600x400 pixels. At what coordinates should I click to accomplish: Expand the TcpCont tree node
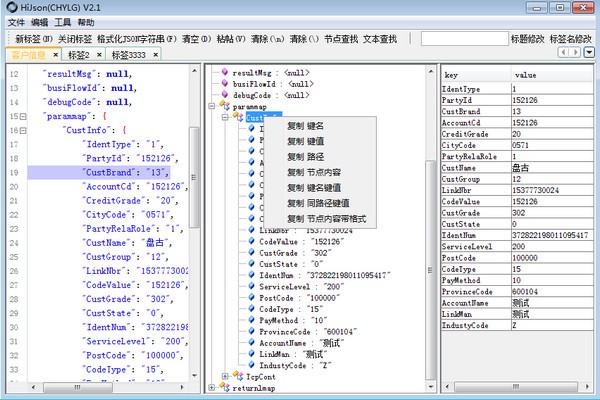[x=225, y=376]
